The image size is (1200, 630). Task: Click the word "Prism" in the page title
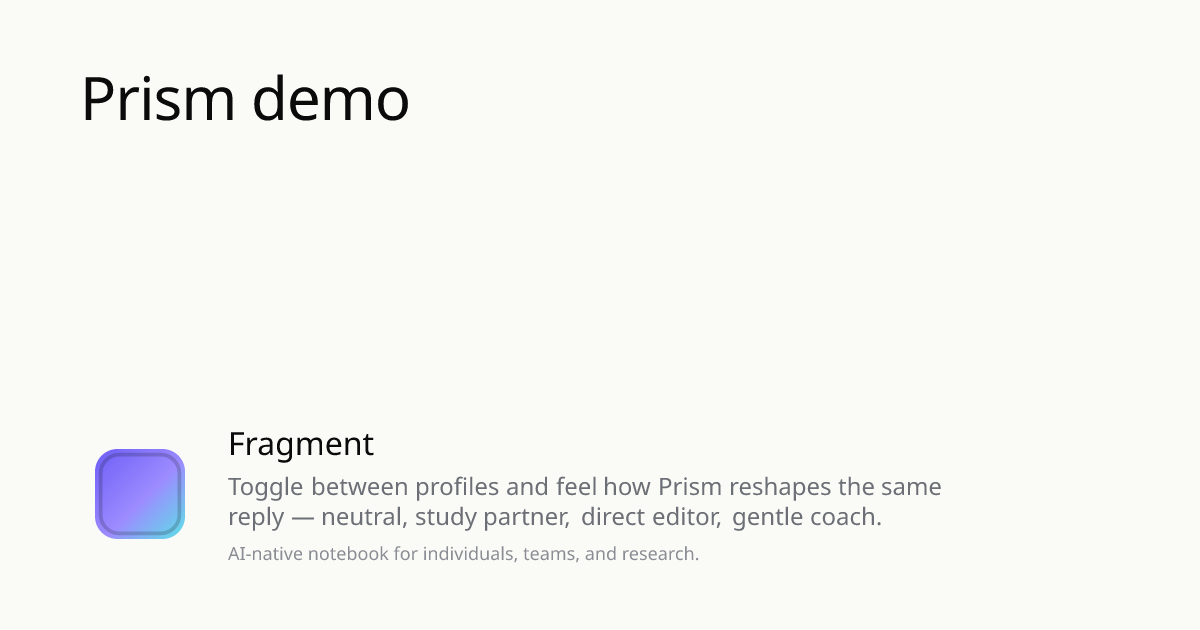(158, 99)
